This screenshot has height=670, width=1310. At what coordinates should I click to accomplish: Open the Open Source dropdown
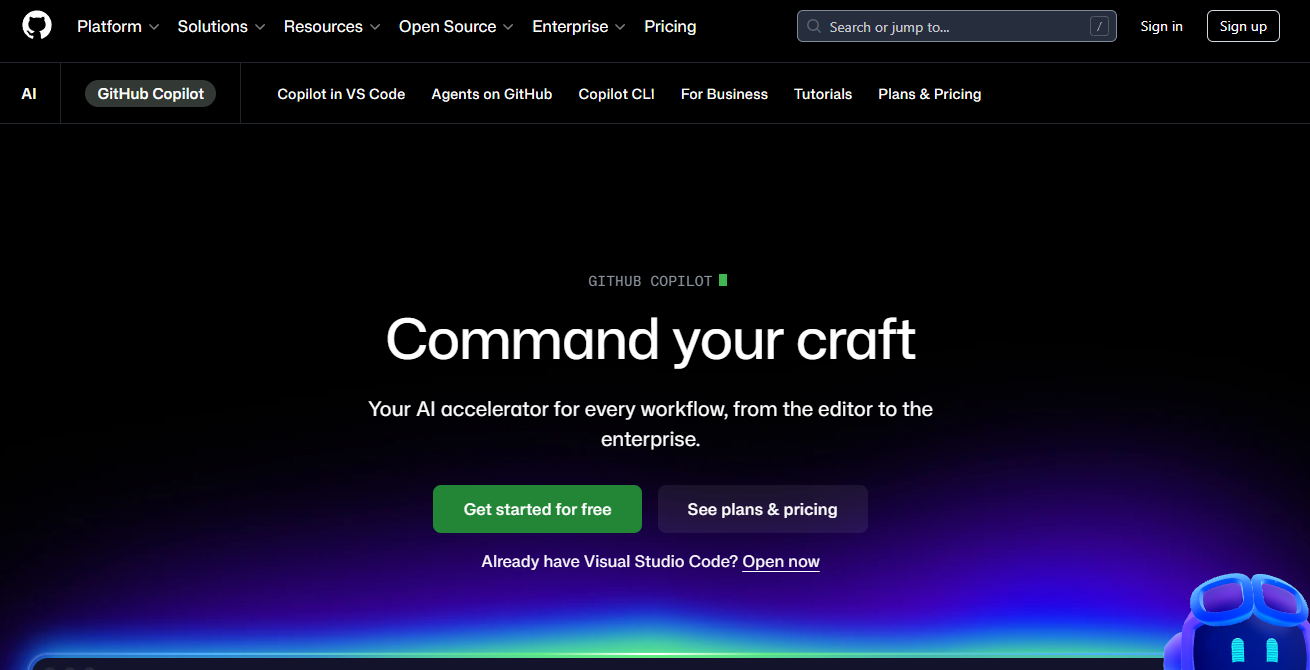pyautogui.click(x=456, y=27)
